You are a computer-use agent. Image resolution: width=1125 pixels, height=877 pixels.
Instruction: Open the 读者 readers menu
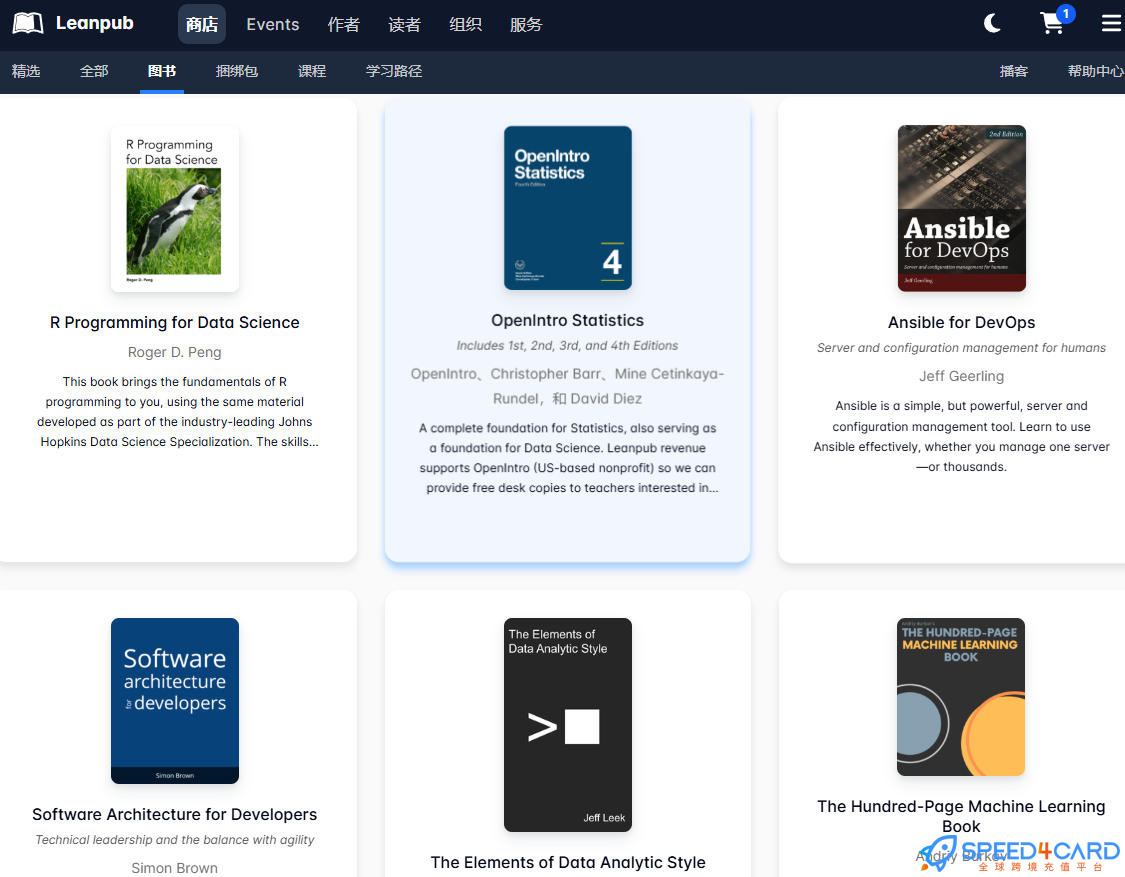[405, 24]
